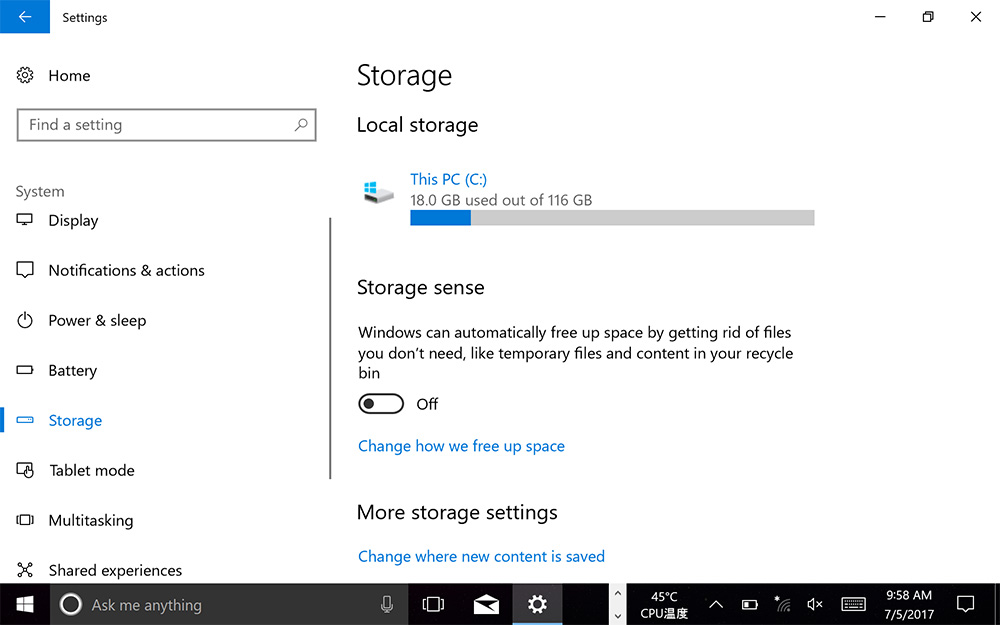This screenshot has width=1000, height=625.
Task: Open the Wi-Fi network tray icon
Action: click(783, 604)
